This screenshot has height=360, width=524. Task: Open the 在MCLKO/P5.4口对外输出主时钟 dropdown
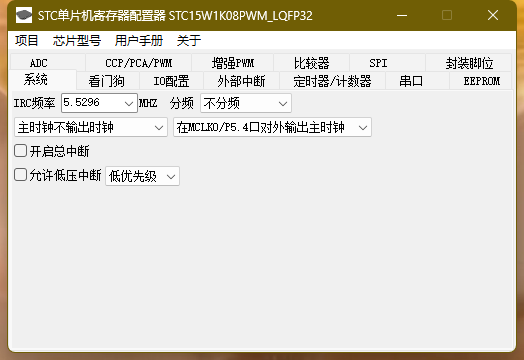272,127
